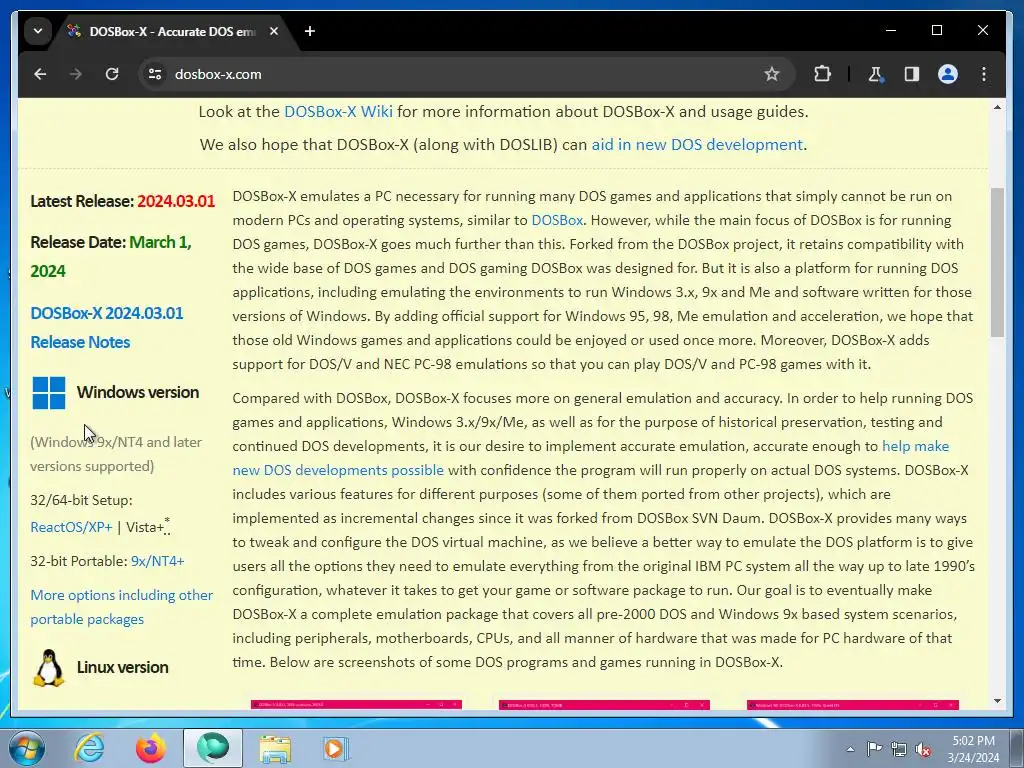Go back to the previous page

tap(40, 74)
